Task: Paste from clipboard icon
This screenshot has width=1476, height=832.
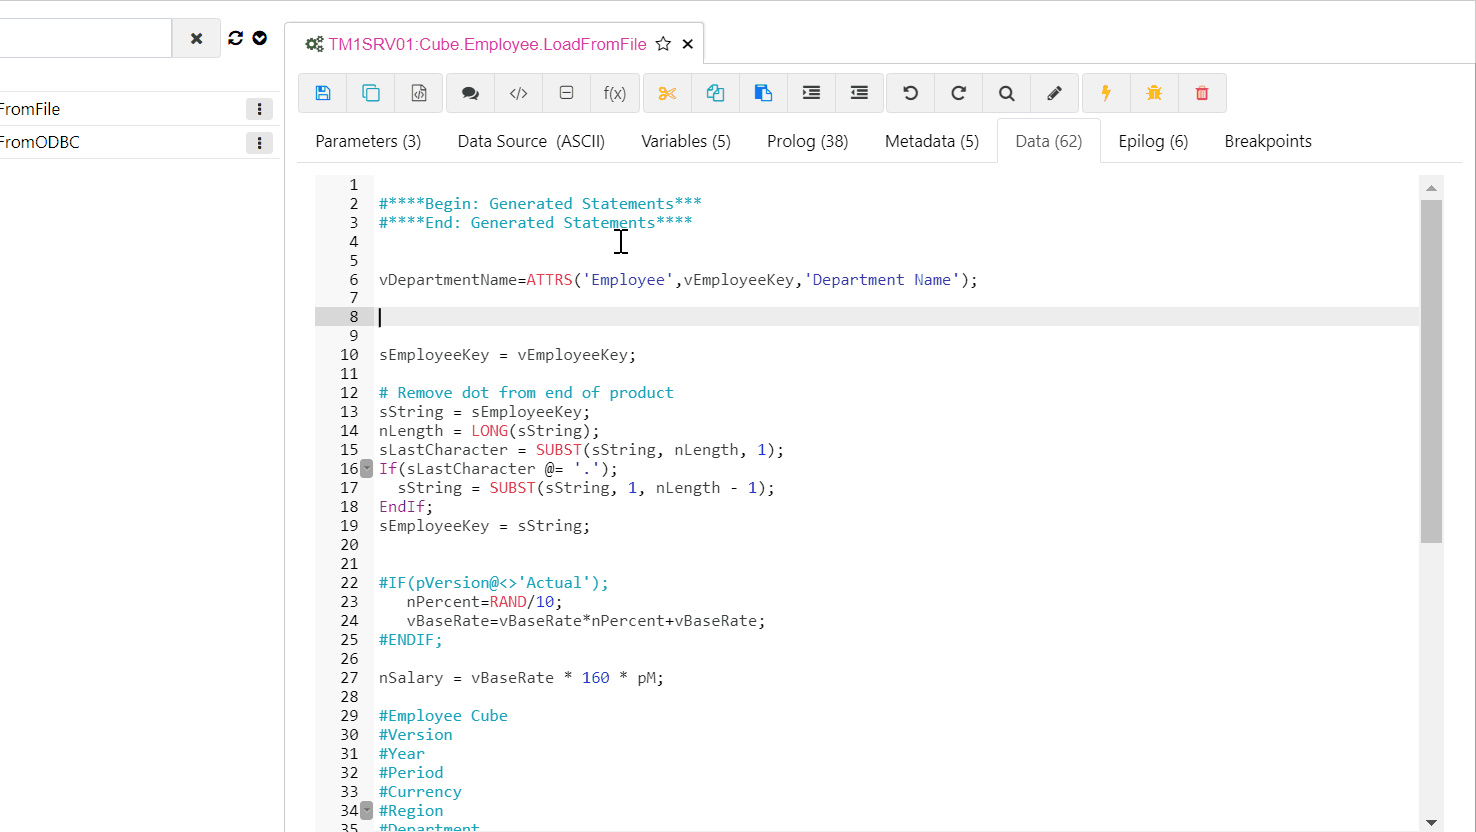Action: pos(763,92)
